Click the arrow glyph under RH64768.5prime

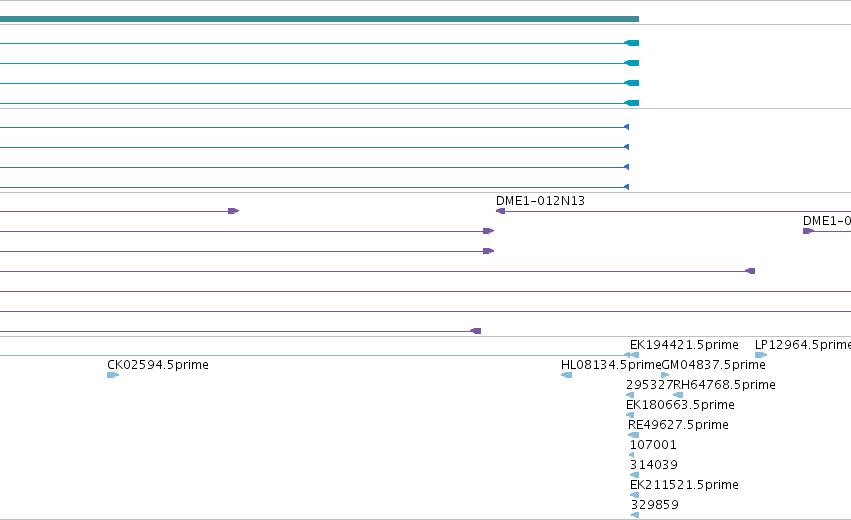(x=678, y=395)
